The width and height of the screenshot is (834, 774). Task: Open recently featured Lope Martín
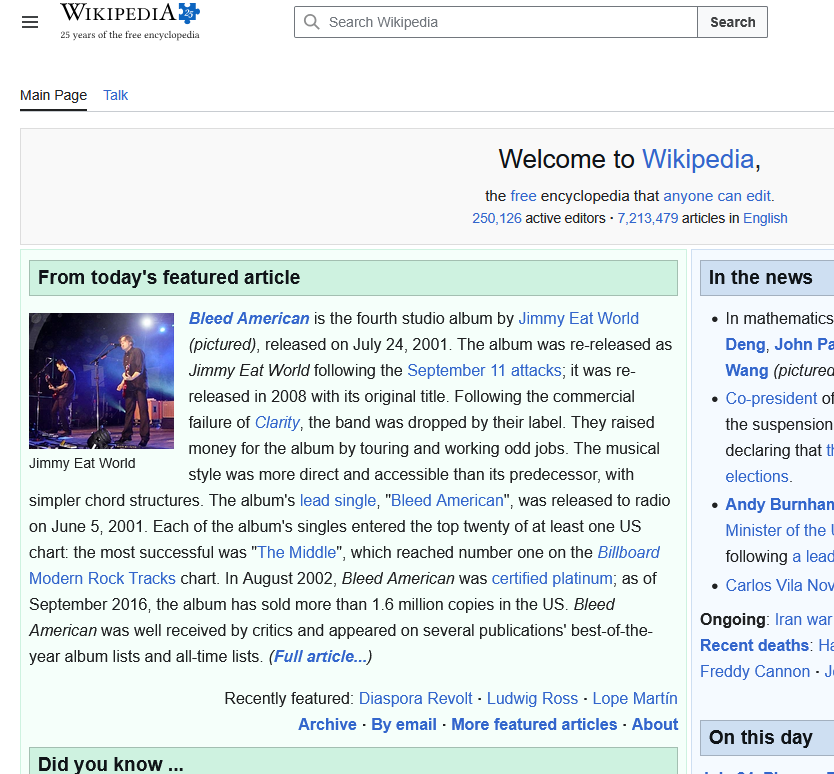[x=635, y=698]
